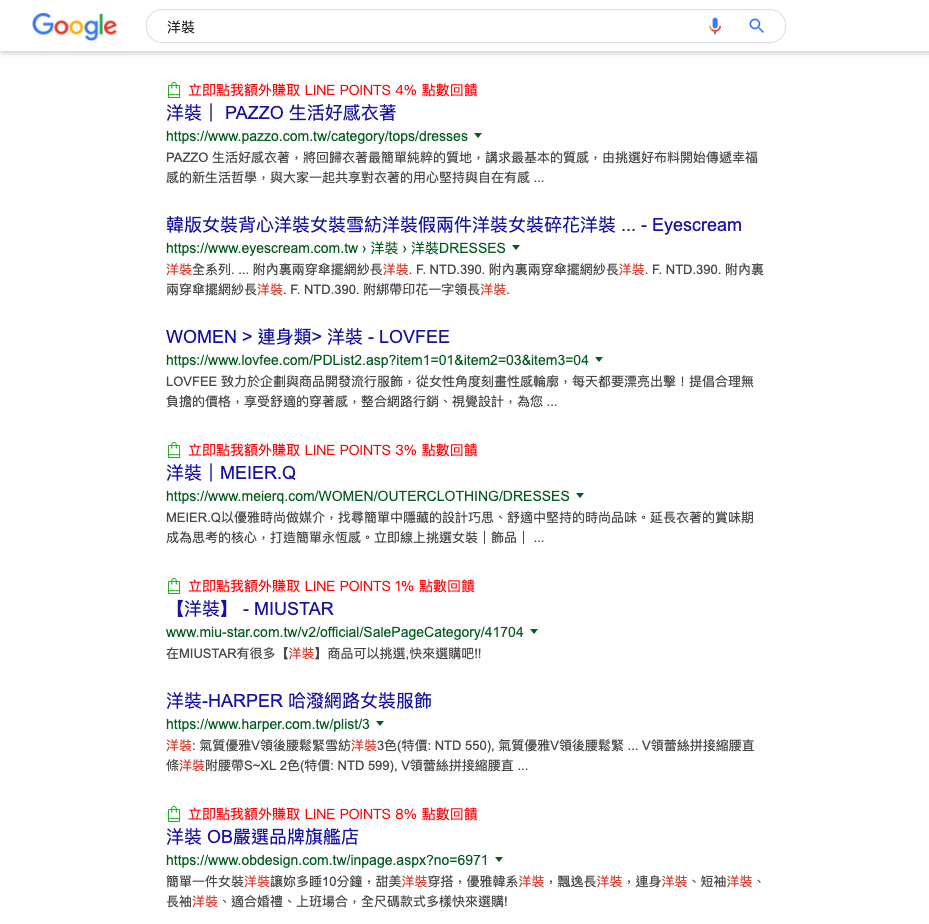Click the Eyescream snippet listing NTD.390 items
This screenshot has width=929, height=924.
point(465,280)
